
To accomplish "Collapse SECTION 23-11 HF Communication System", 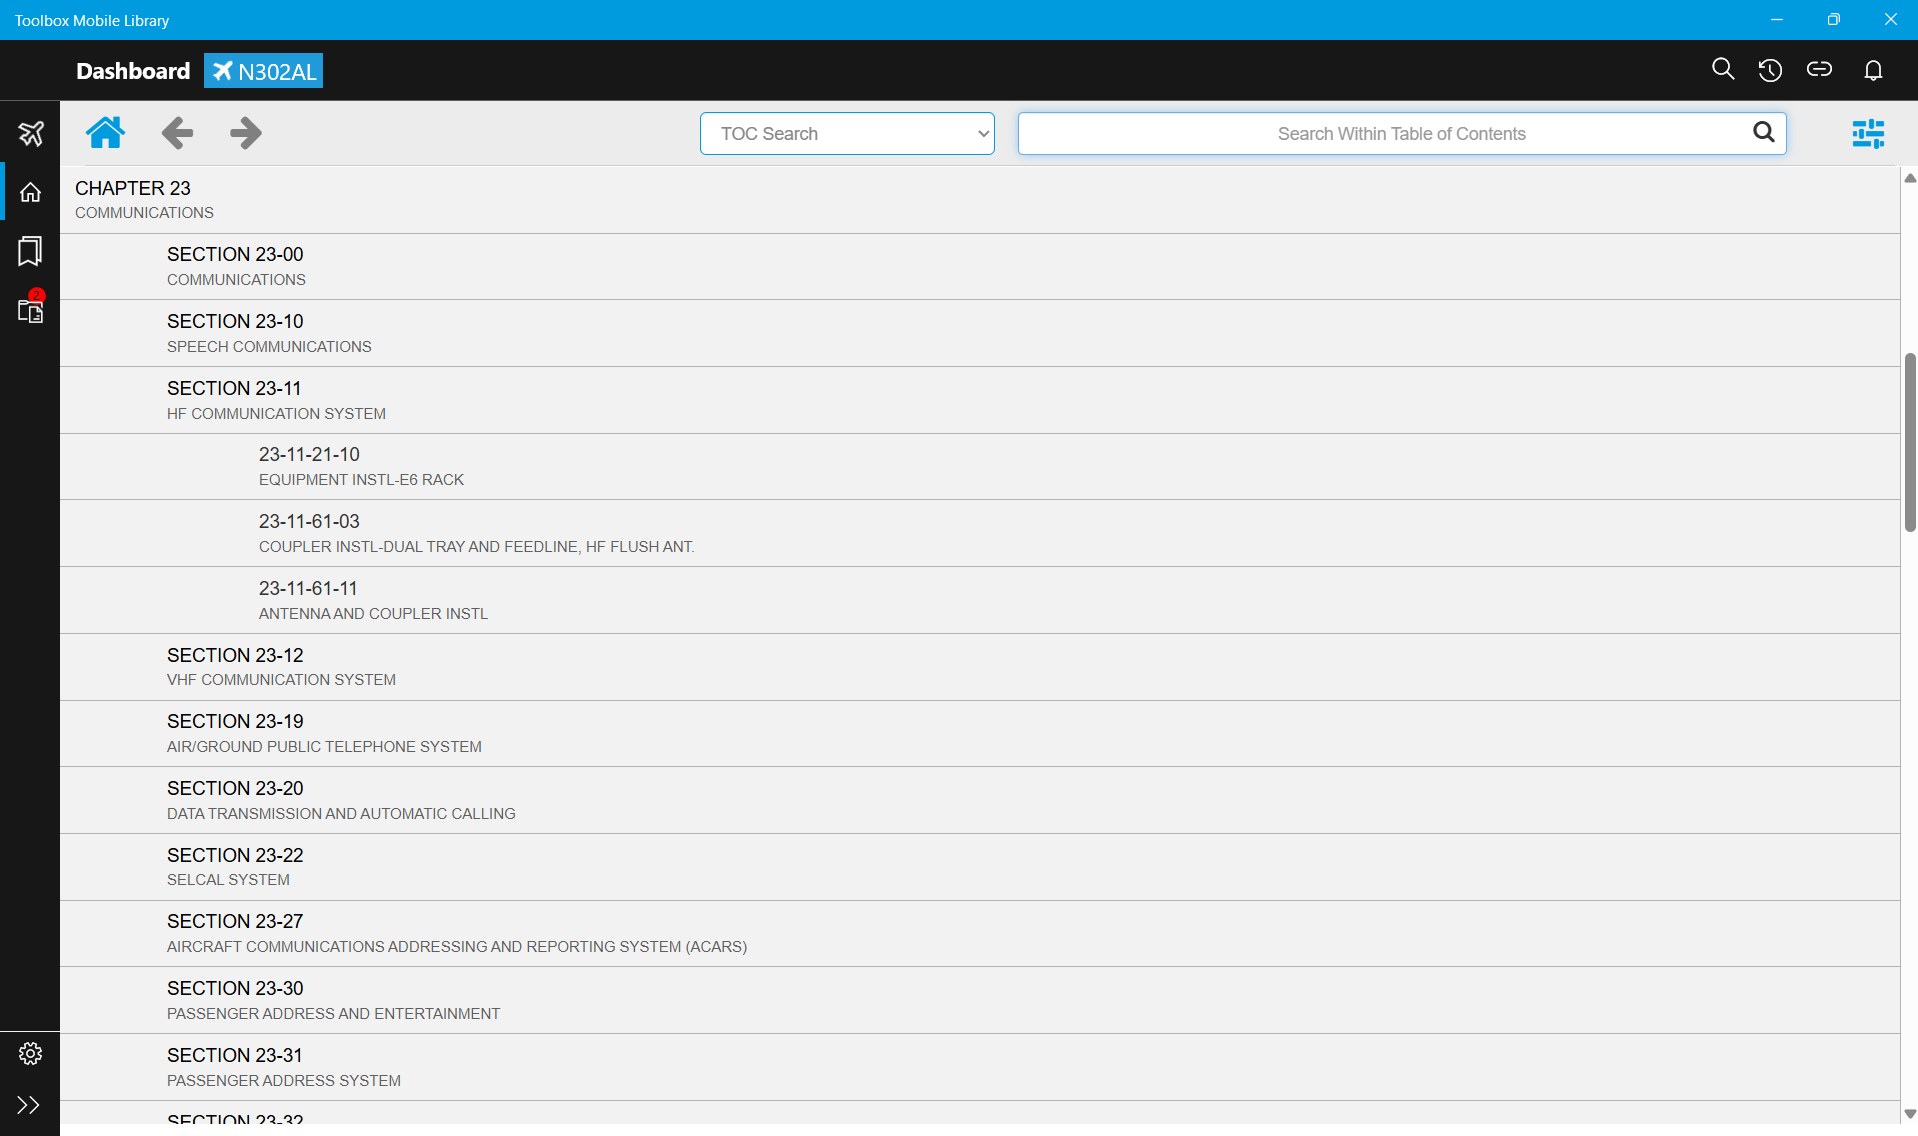I will [980, 400].
